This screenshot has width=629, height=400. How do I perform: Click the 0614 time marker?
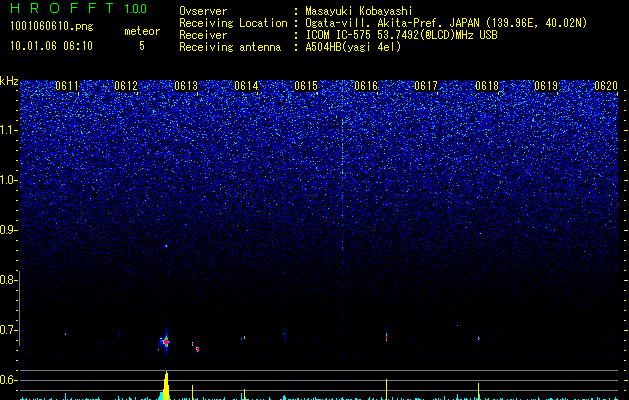click(x=246, y=86)
